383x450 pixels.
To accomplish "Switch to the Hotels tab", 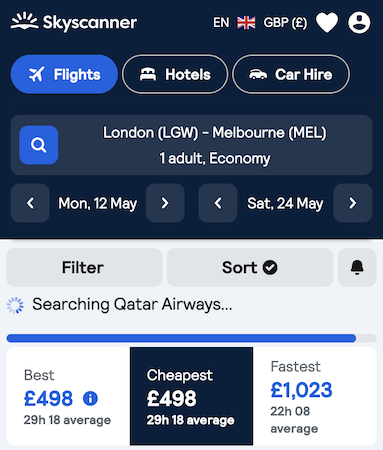I will pyautogui.click(x=175, y=74).
